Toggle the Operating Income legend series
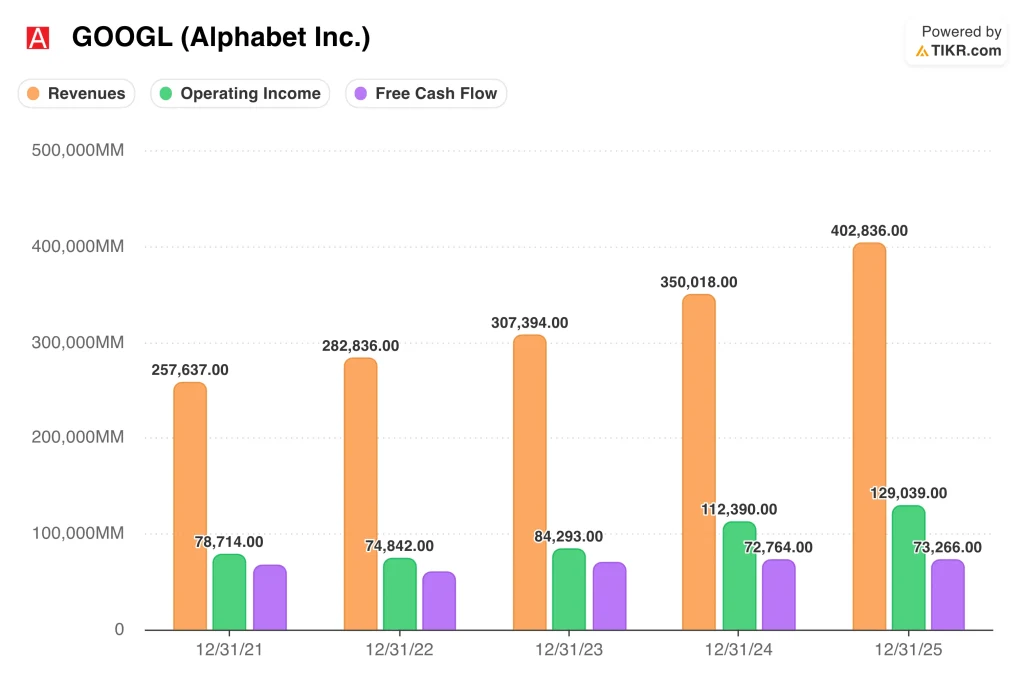The width and height of the screenshot is (1024, 683). [x=240, y=94]
